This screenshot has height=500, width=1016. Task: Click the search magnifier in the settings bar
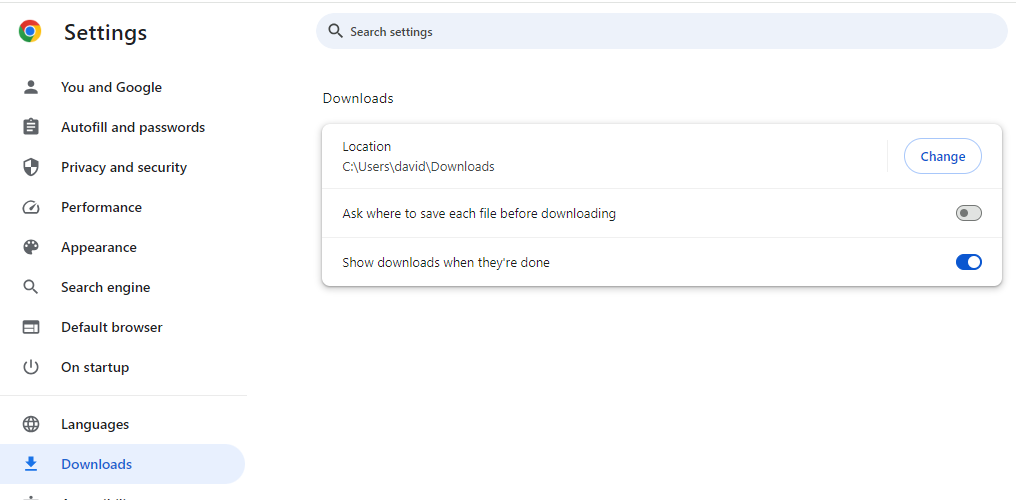[x=335, y=31]
